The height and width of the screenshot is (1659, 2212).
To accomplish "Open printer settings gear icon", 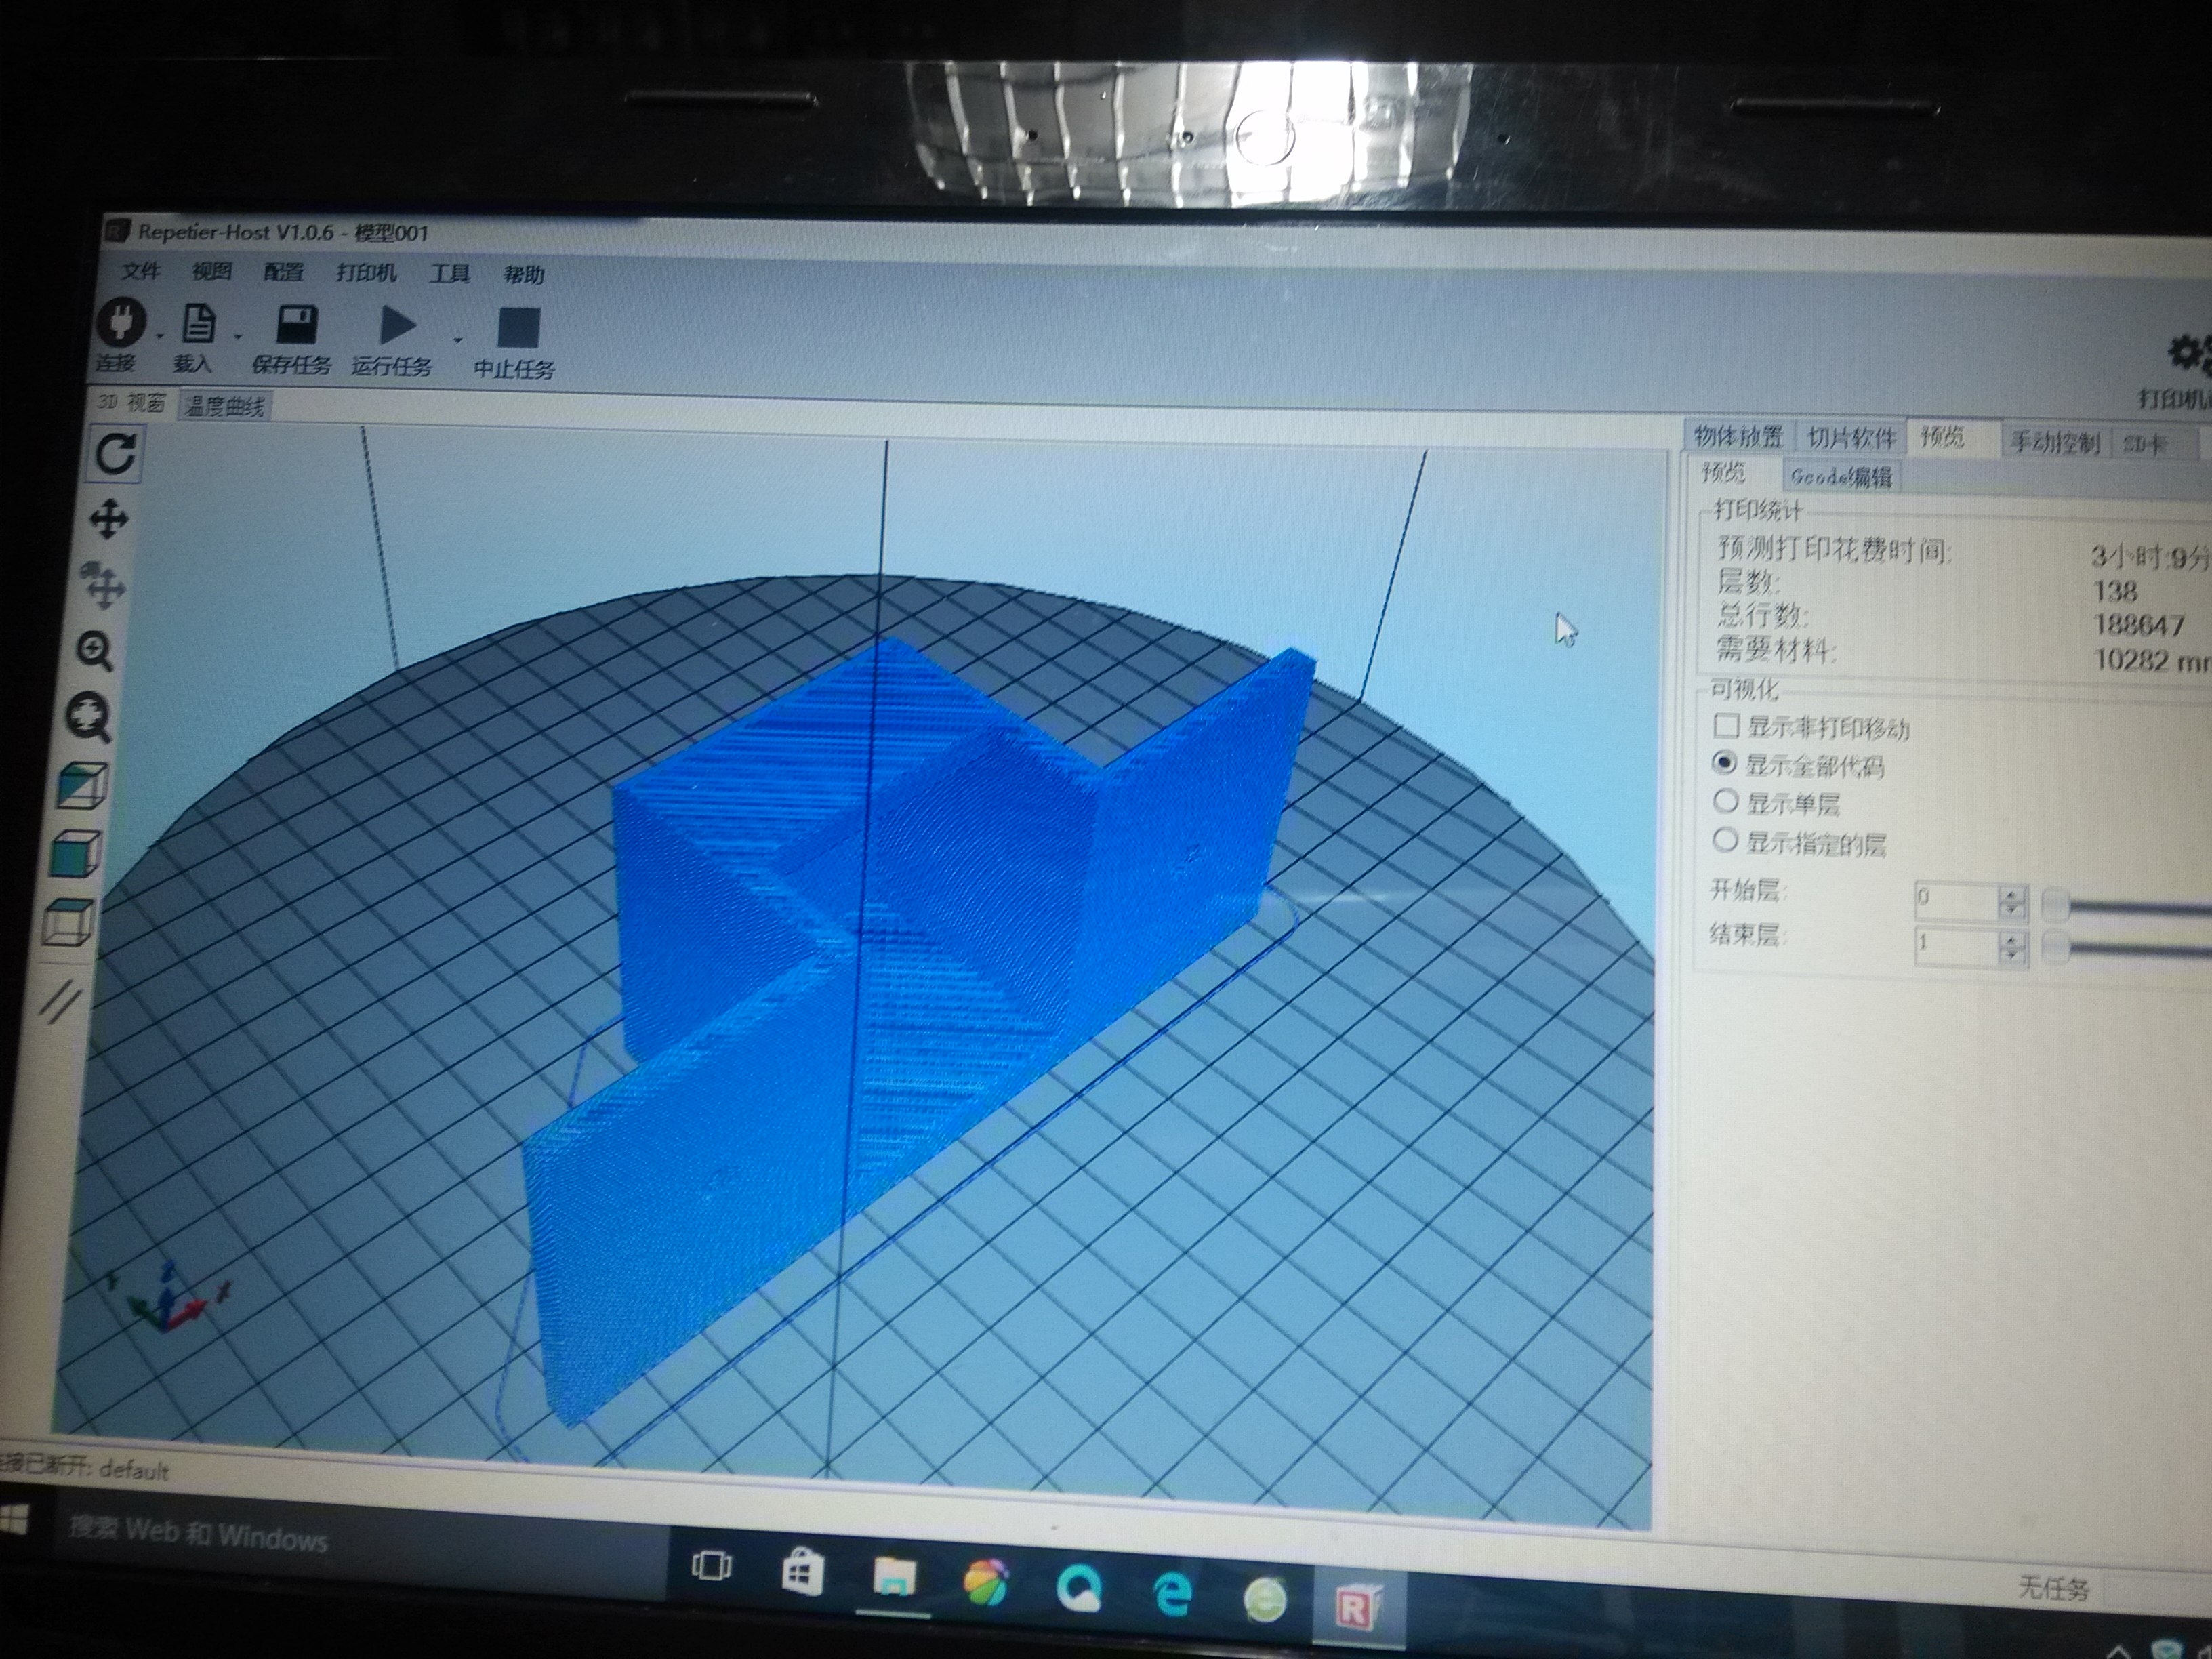I will coord(2188,353).
